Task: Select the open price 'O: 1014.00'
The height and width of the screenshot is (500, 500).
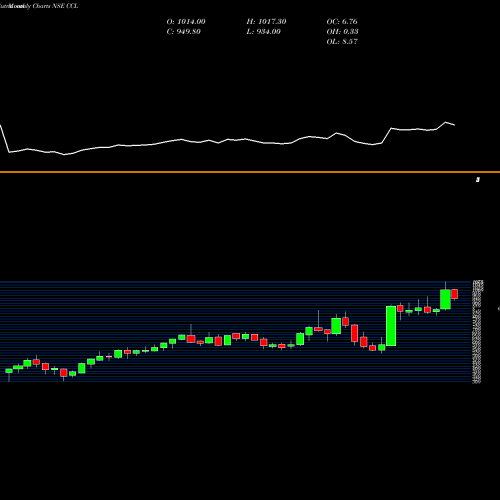Action: (x=186, y=22)
